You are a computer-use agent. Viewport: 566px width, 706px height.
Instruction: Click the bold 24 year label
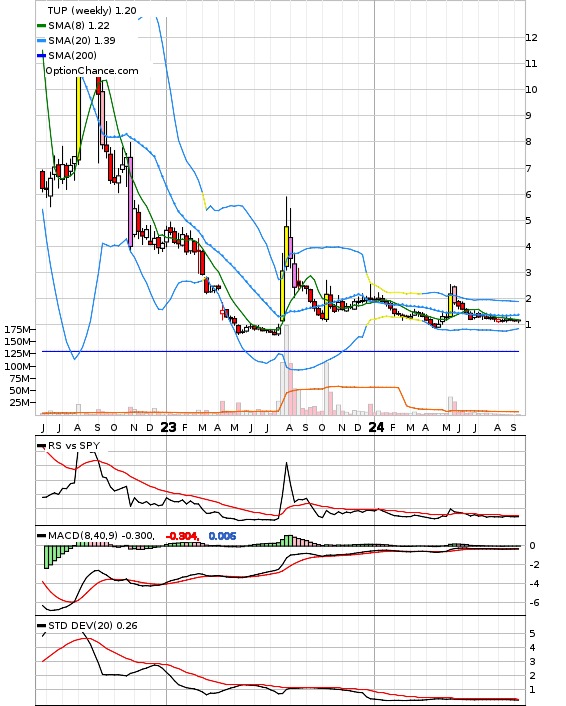(376, 427)
